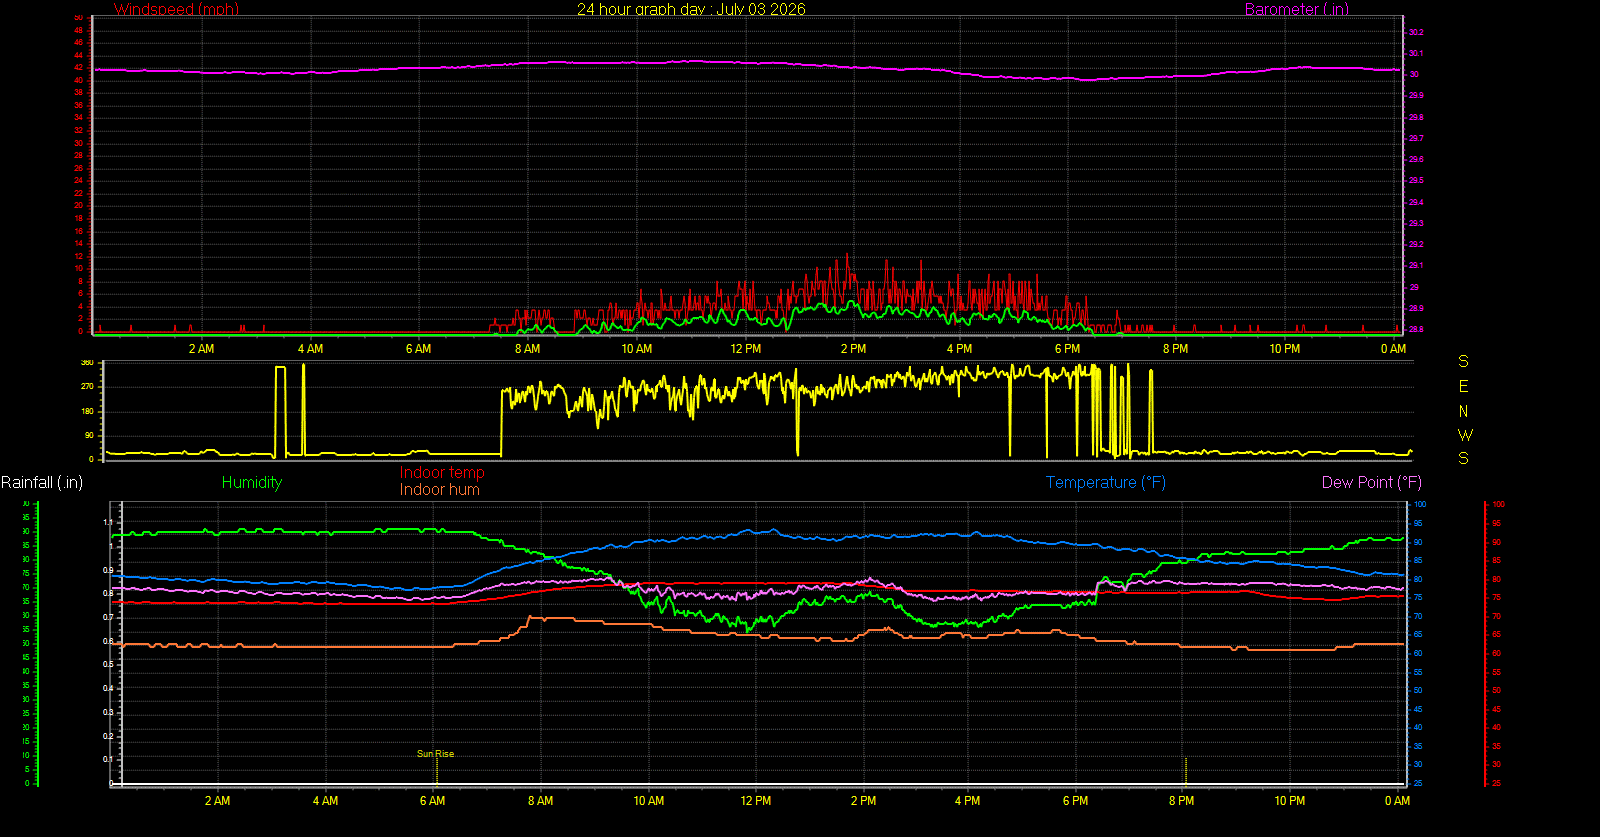Click 4 AM on the temperature graph axis
The height and width of the screenshot is (837, 1600).
point(325,801)
